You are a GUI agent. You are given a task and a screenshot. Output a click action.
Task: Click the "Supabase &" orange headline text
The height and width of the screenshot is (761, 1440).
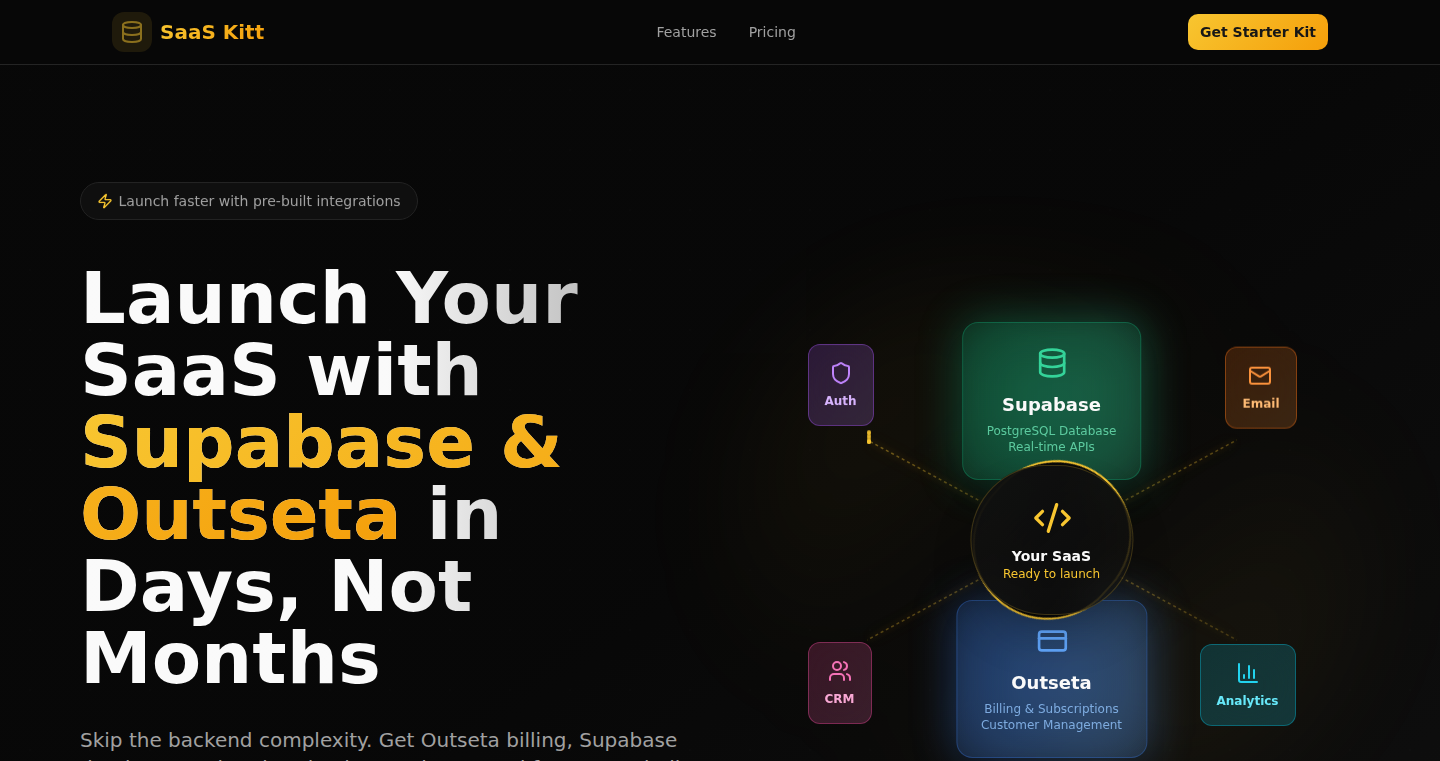click(x=321, y=443)
